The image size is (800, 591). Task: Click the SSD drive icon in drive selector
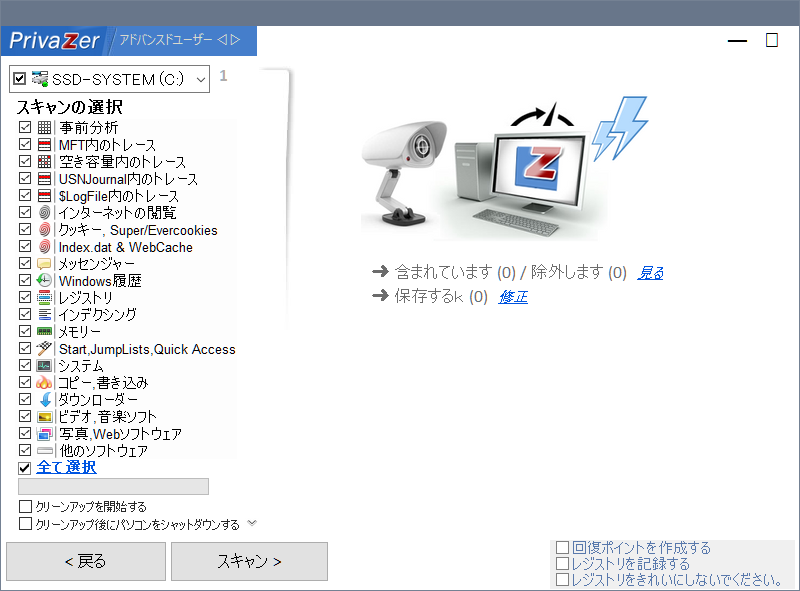pyautogui.click(x=40, y=79)
